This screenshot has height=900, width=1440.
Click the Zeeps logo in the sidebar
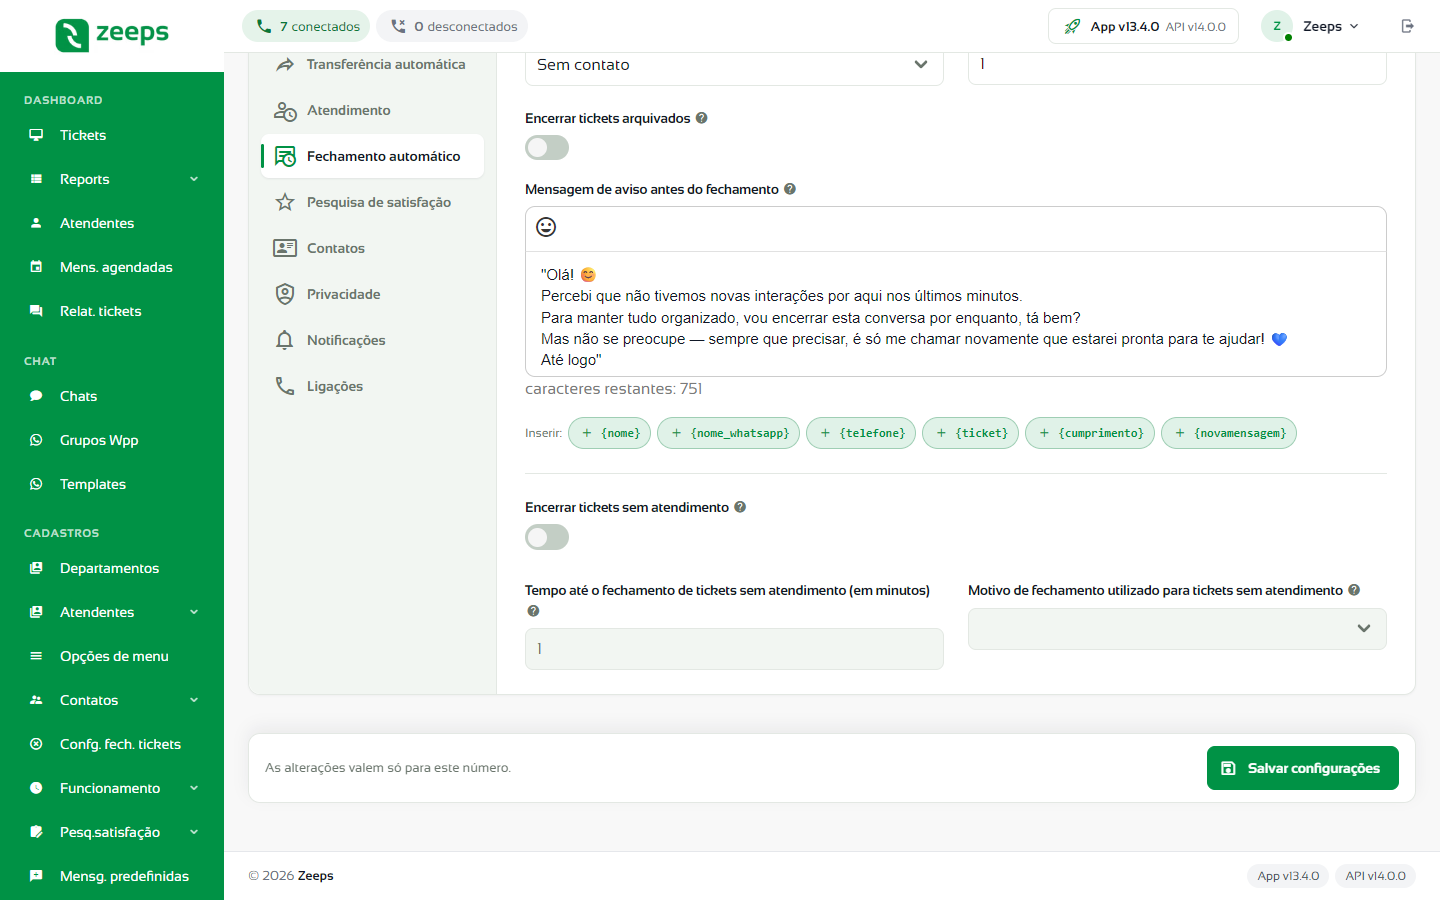click(x=112, y=34)
